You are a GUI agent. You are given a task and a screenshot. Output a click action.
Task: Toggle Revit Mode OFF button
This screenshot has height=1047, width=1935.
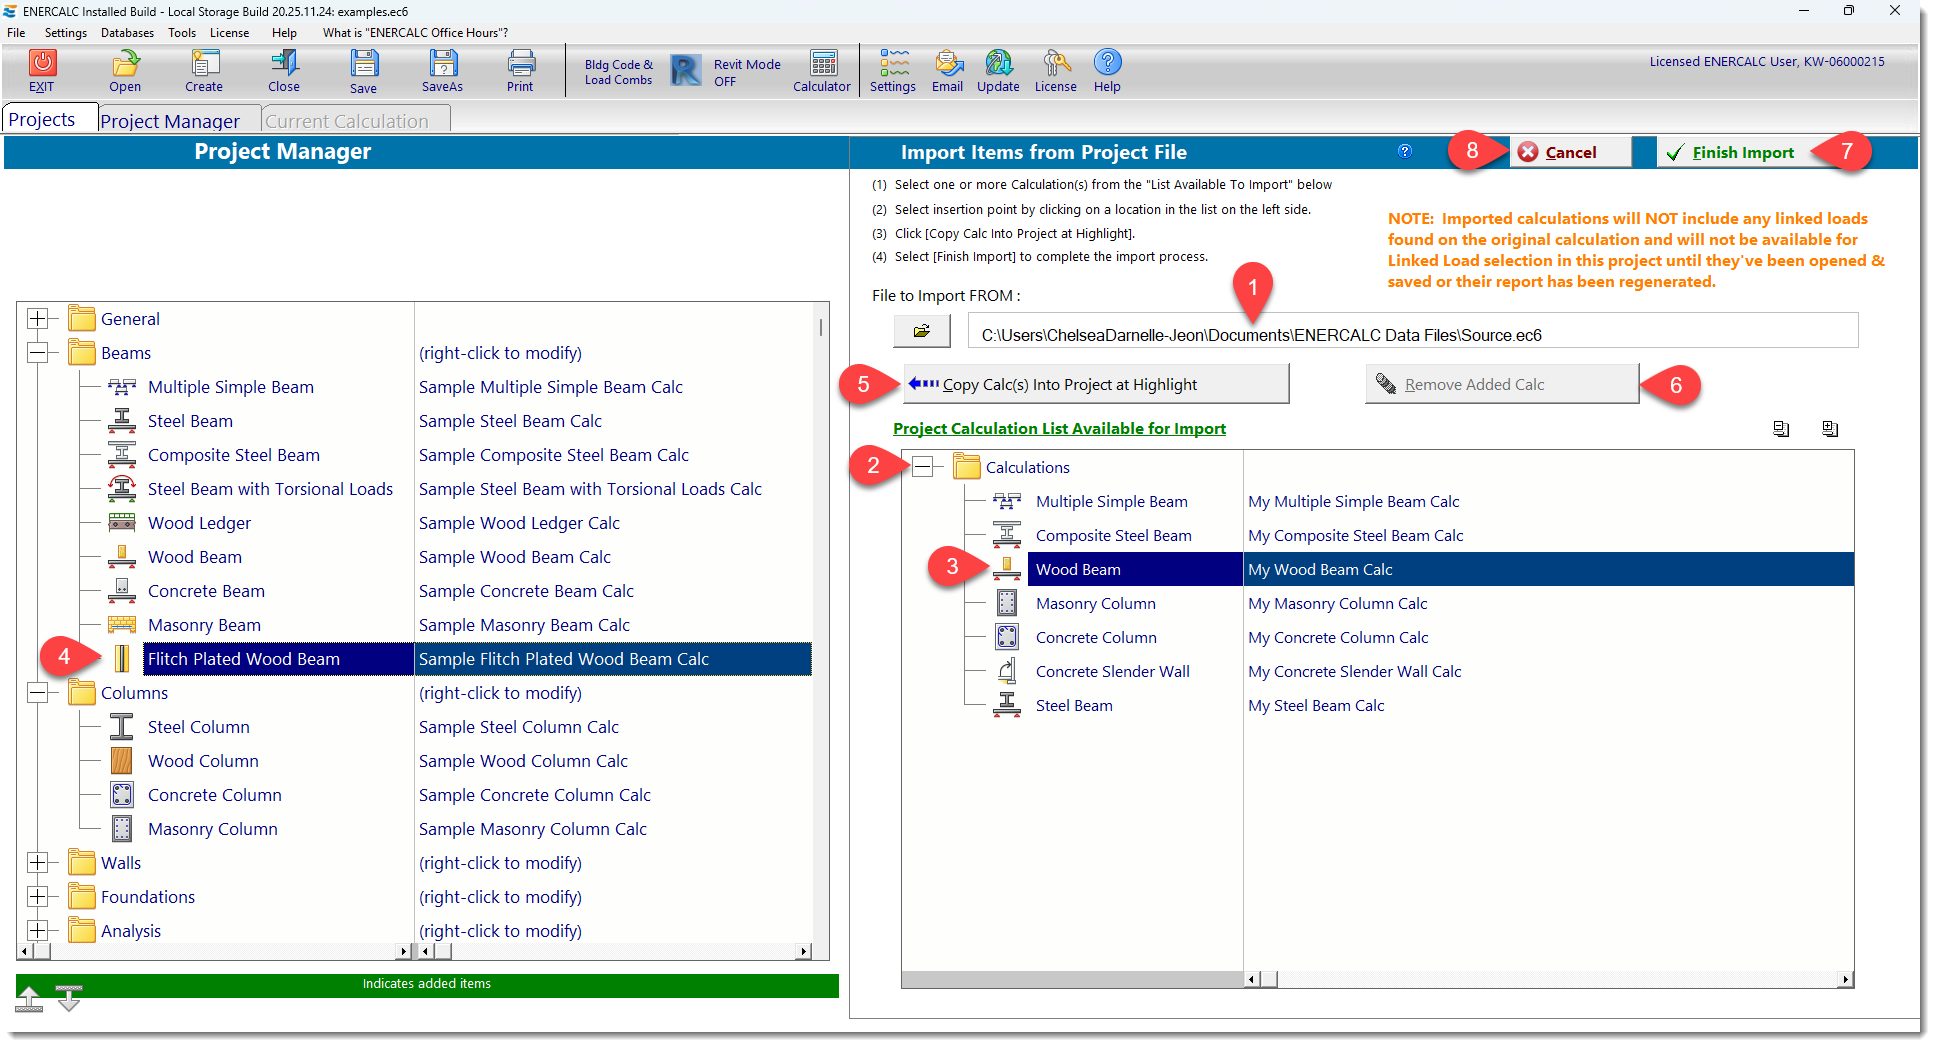[x=723, y=70]
